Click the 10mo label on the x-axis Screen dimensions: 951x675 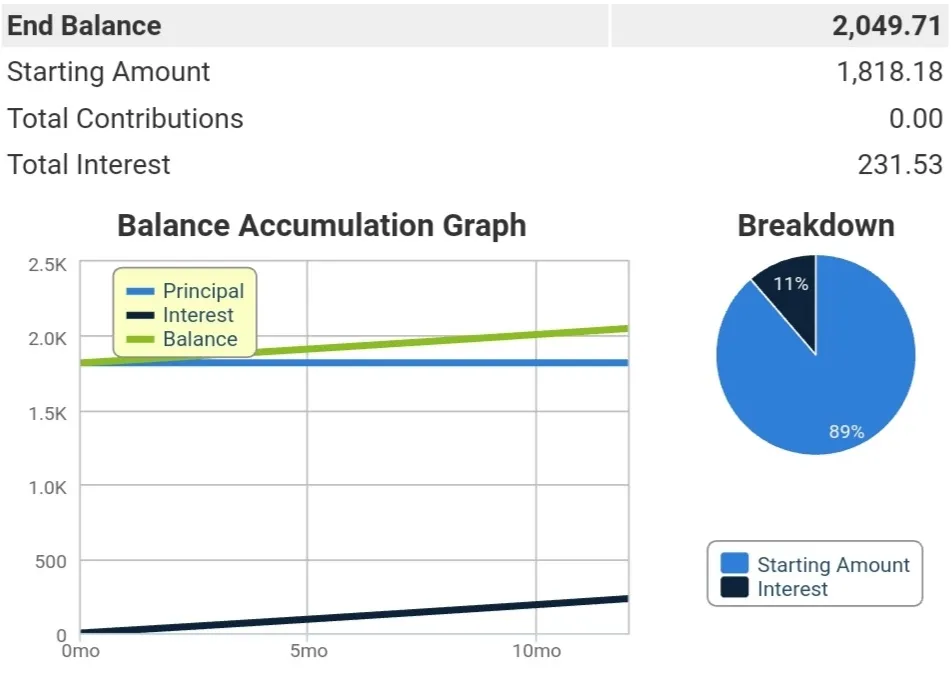(x=537, y=651)
